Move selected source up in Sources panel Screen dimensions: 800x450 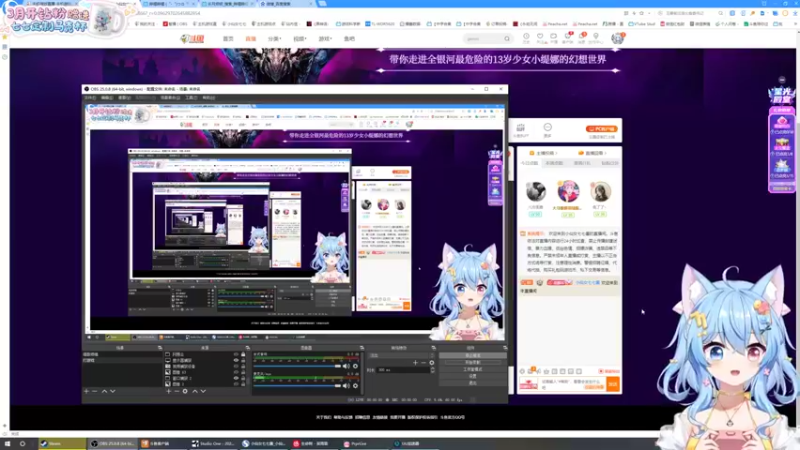coord(194,391)
